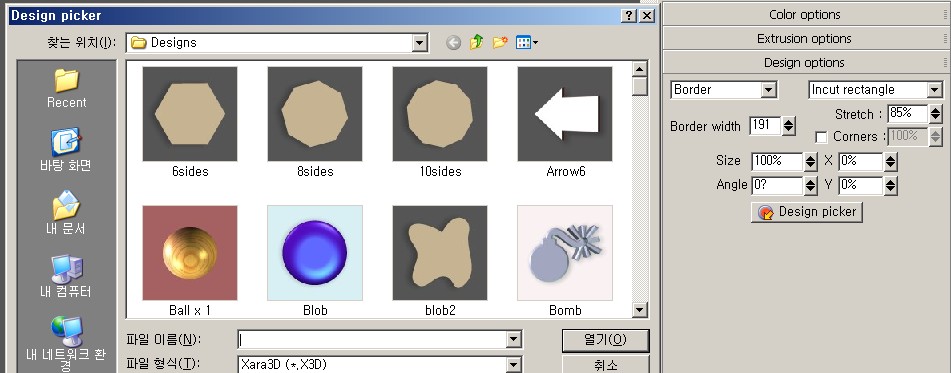
Task: Open 내 문서 documents shortcut
Action: pos(66,212)
